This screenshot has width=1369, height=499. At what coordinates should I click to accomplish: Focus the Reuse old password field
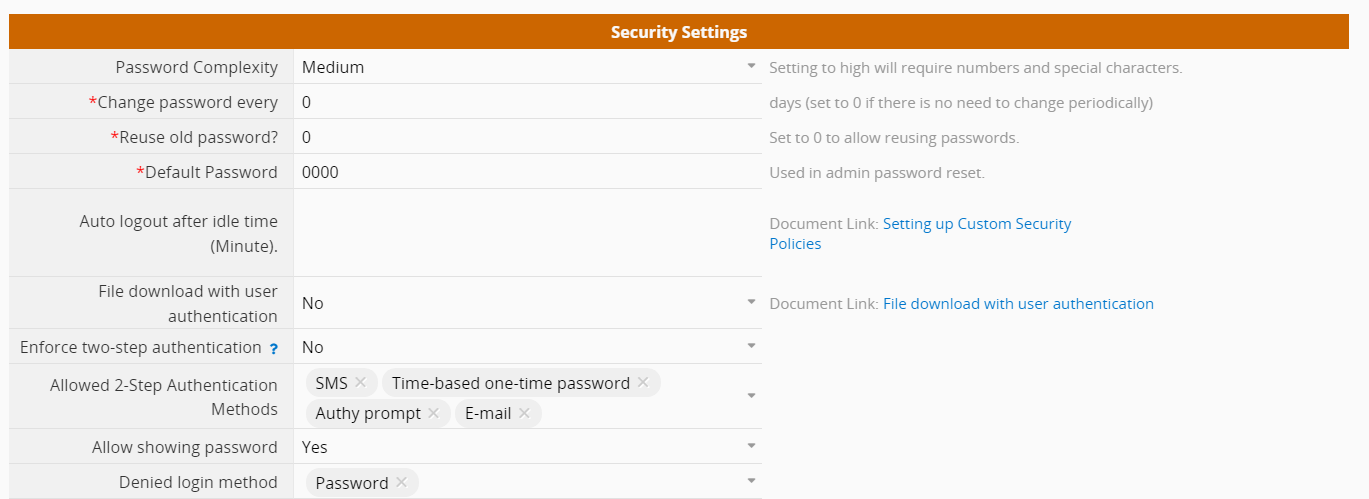(x=527, y=137)
